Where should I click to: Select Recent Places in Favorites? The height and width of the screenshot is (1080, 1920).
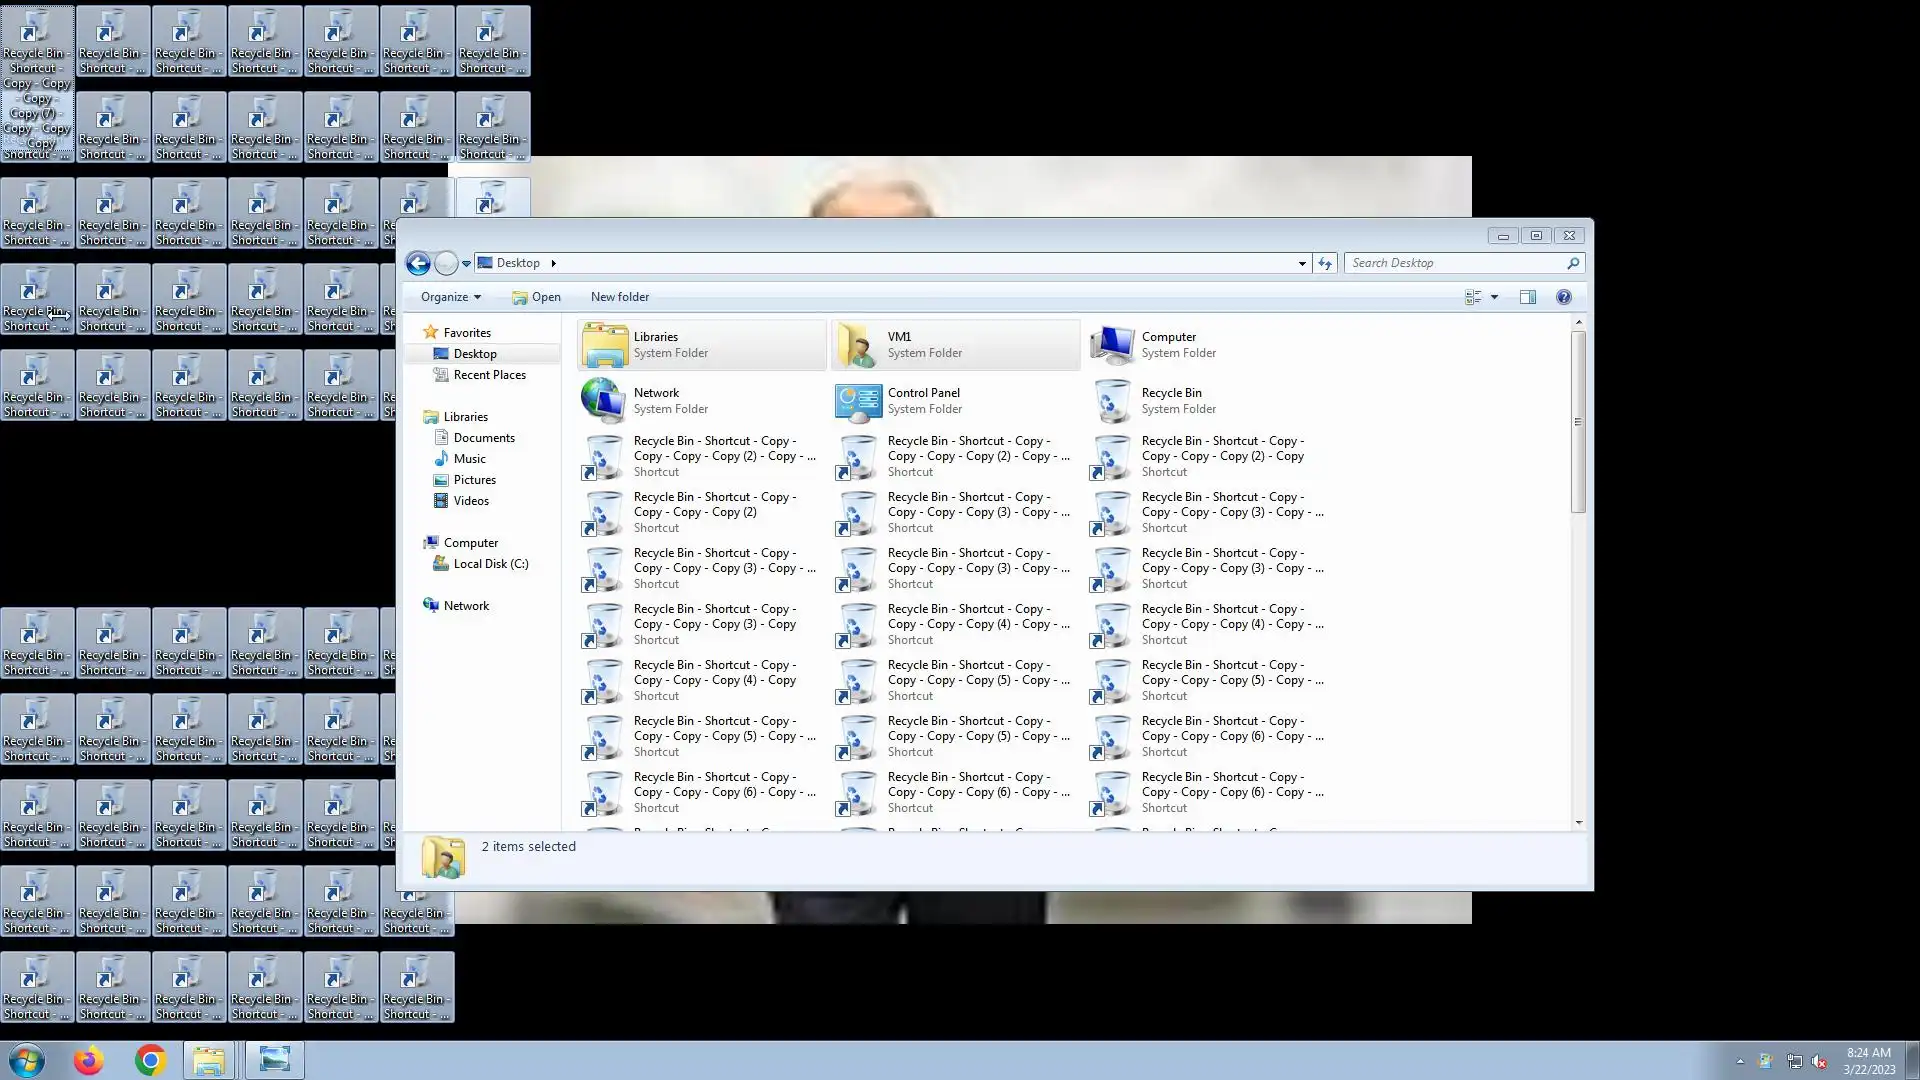pyautogui.click(x=489, y=375)
